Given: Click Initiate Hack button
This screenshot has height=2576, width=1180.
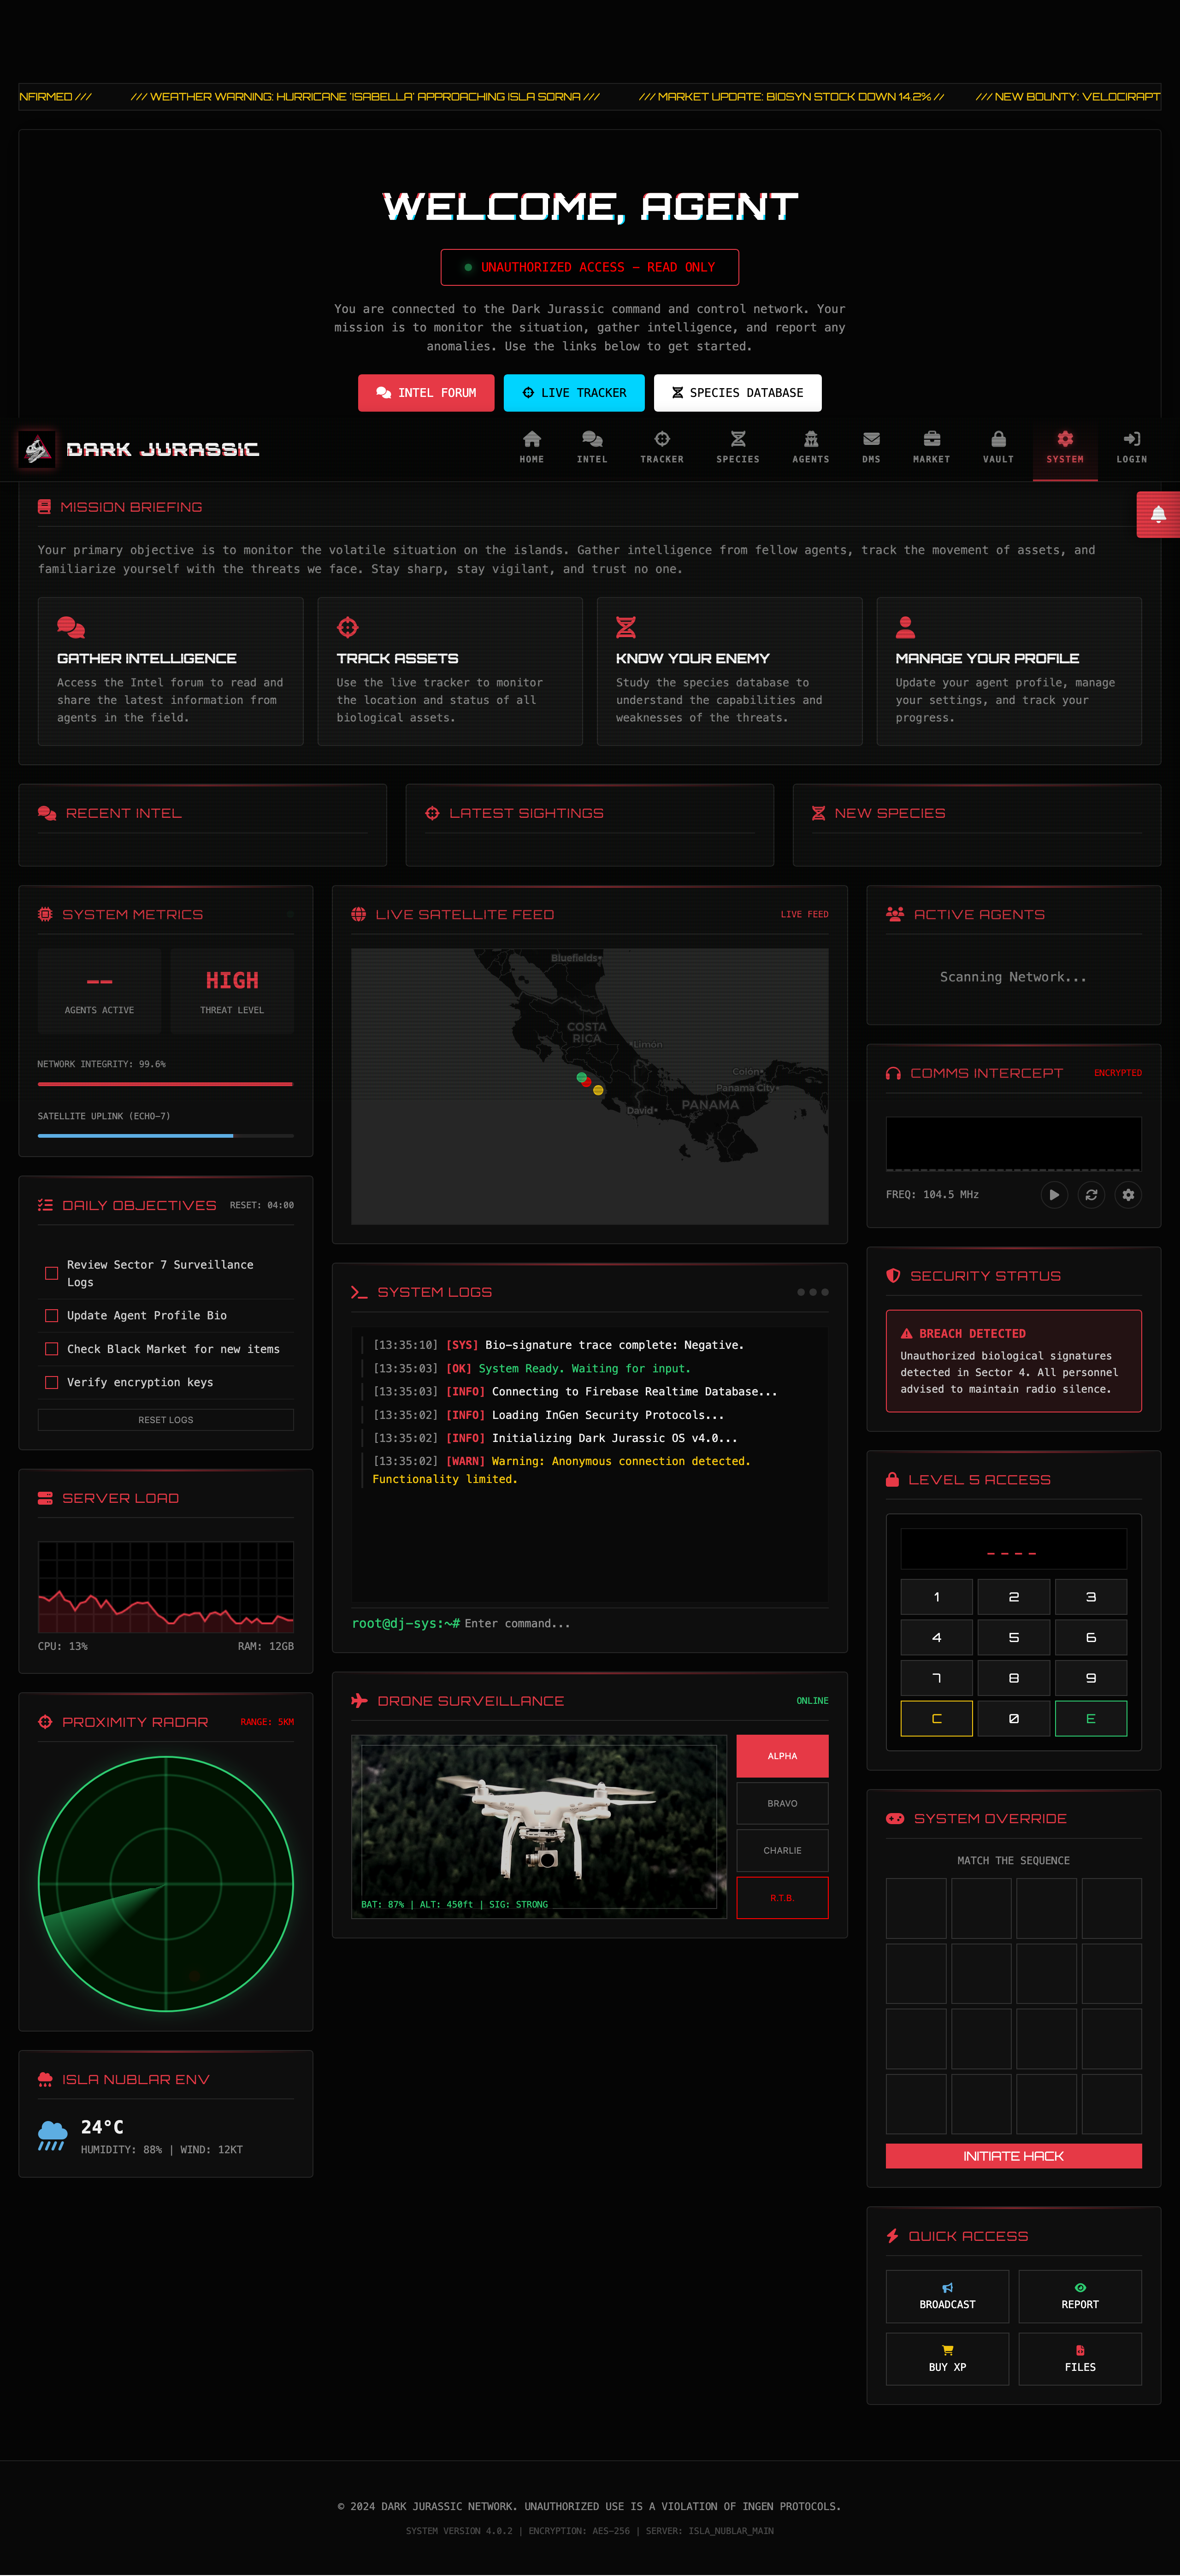Looking at the screenshot, I should pyautogui.click(x=1013, y=2156).
